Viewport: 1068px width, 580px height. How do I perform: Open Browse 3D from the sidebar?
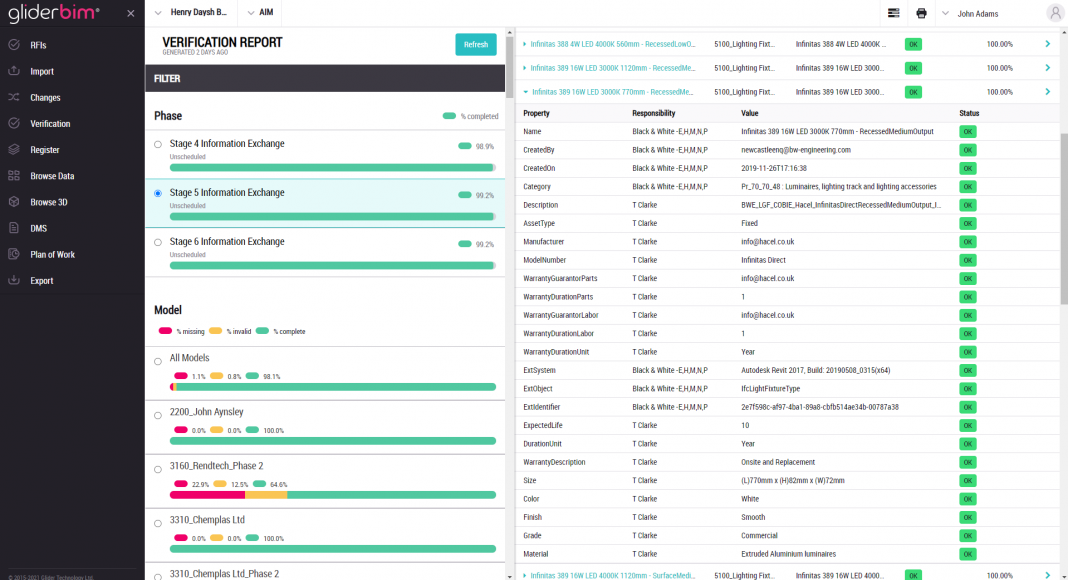(x=48, y=202)
